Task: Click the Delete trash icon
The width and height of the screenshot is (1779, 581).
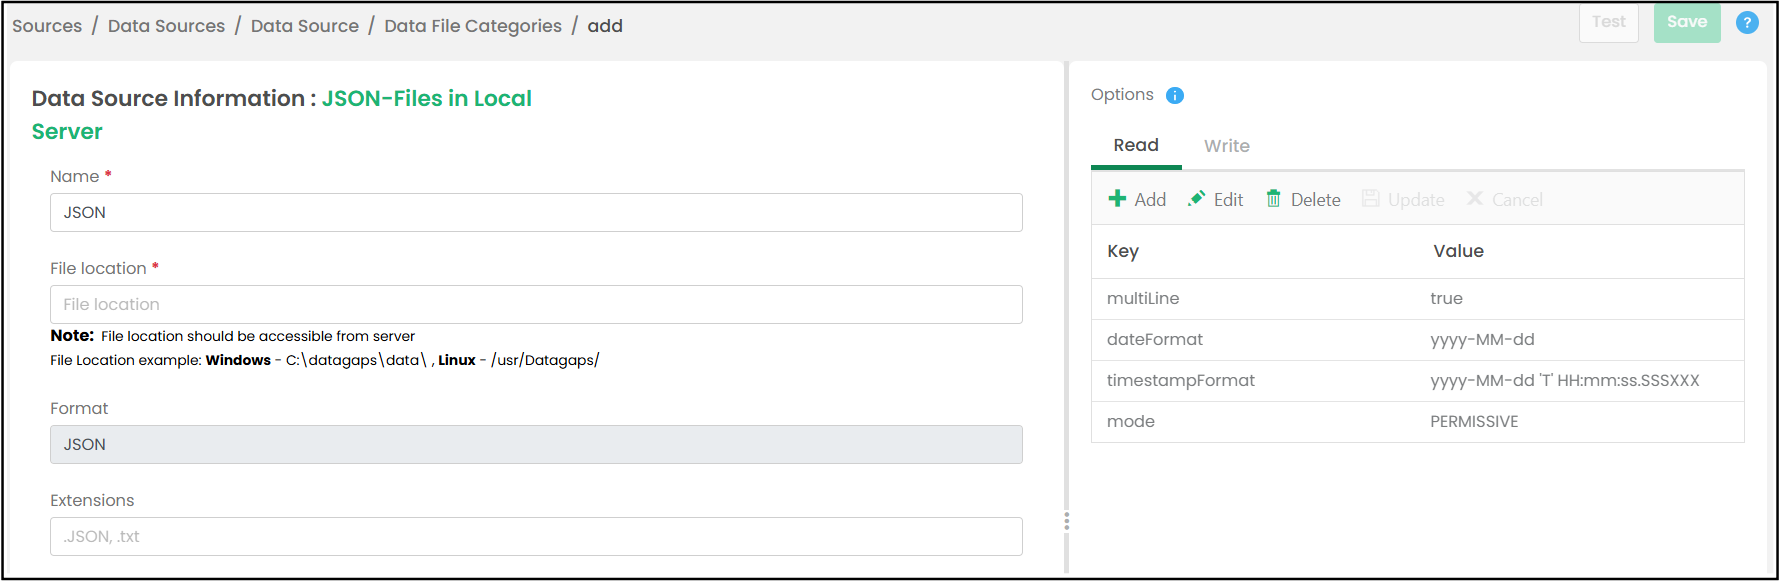Action: [1274, 199]
